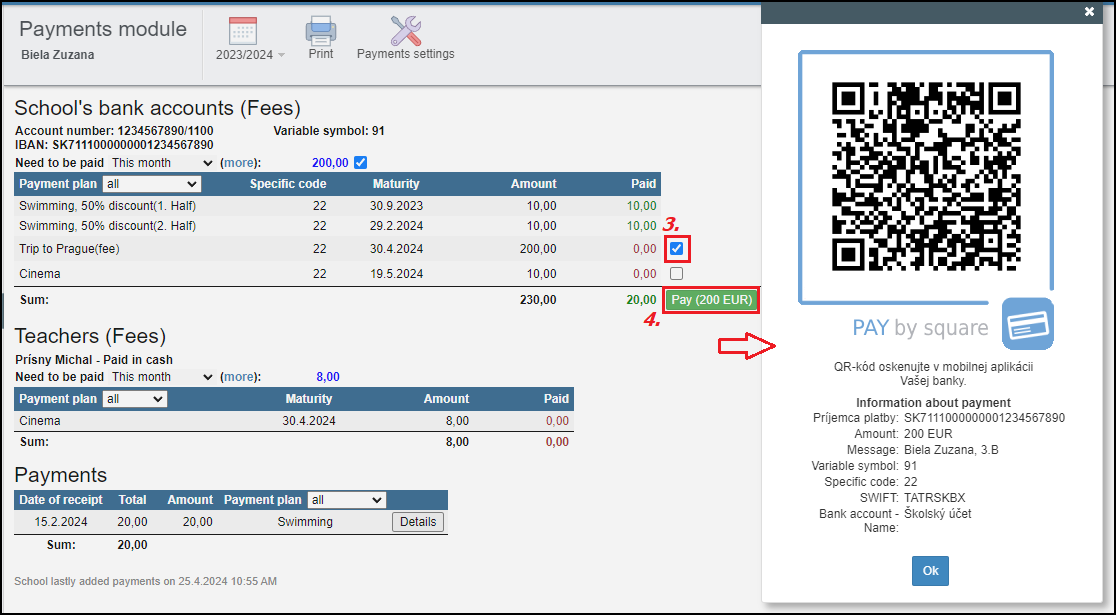This screenshot has height=615, width=1116.
Task: Click 'Cinema' in the School's accounts table
Action: (x=40, y=274)
